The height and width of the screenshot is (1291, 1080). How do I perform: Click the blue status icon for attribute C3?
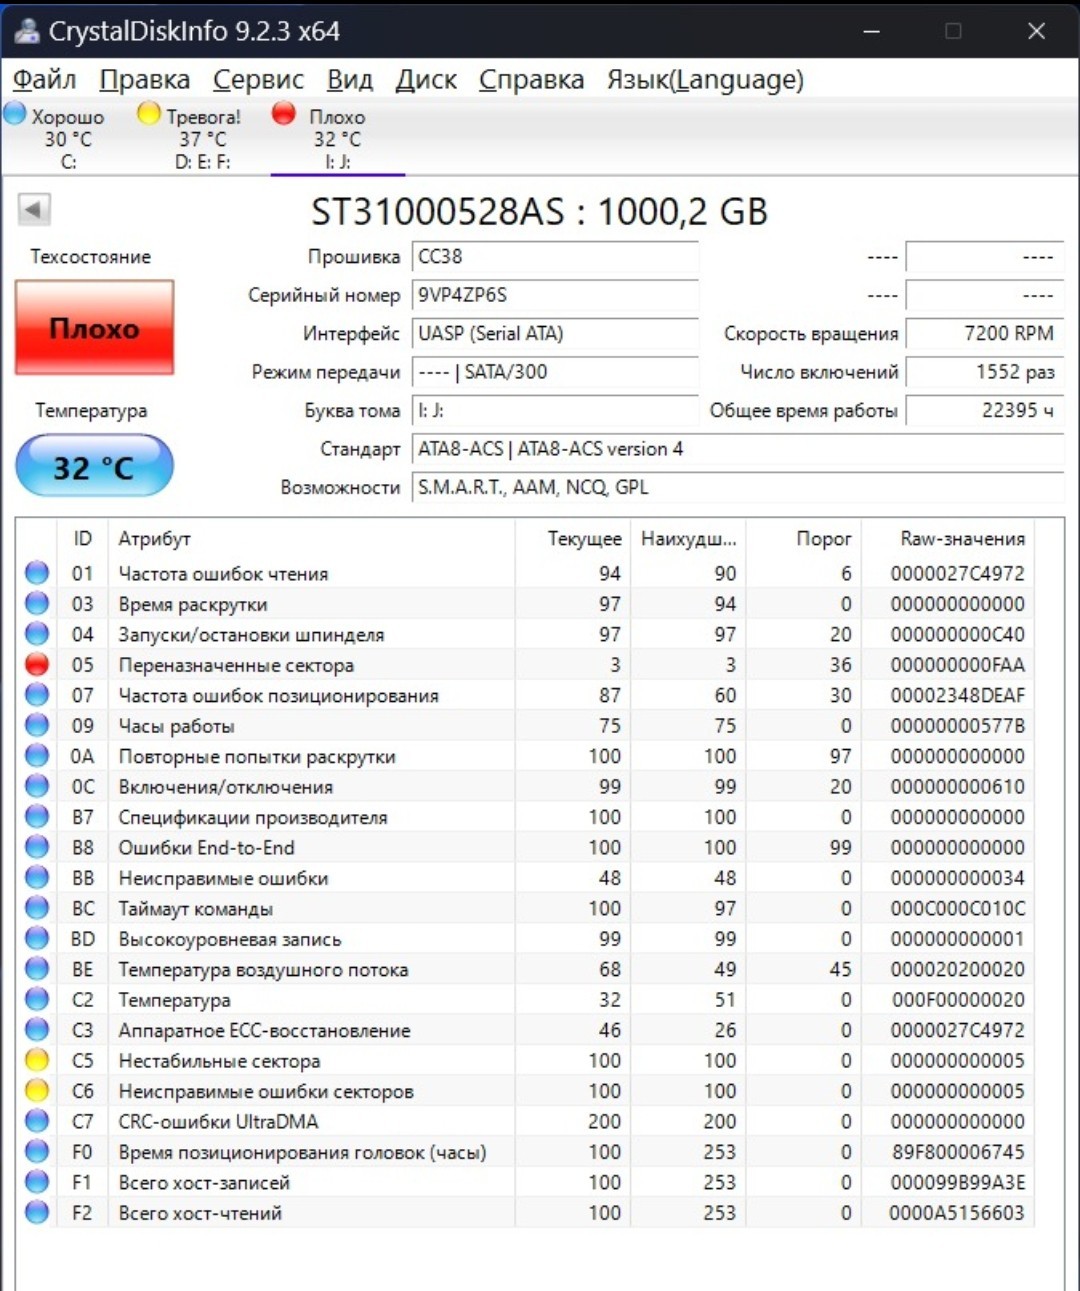coord(37,1030)
